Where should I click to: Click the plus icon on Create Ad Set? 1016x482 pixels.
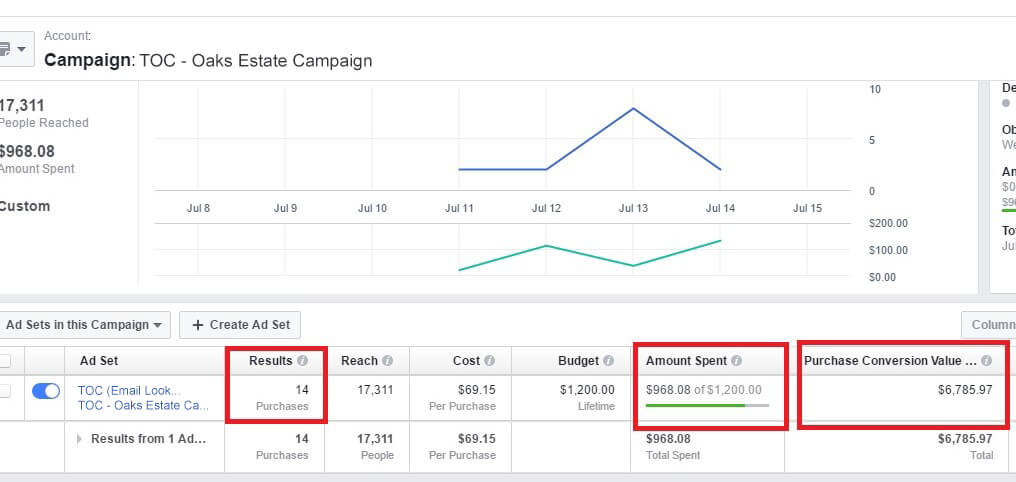(197, 325)
